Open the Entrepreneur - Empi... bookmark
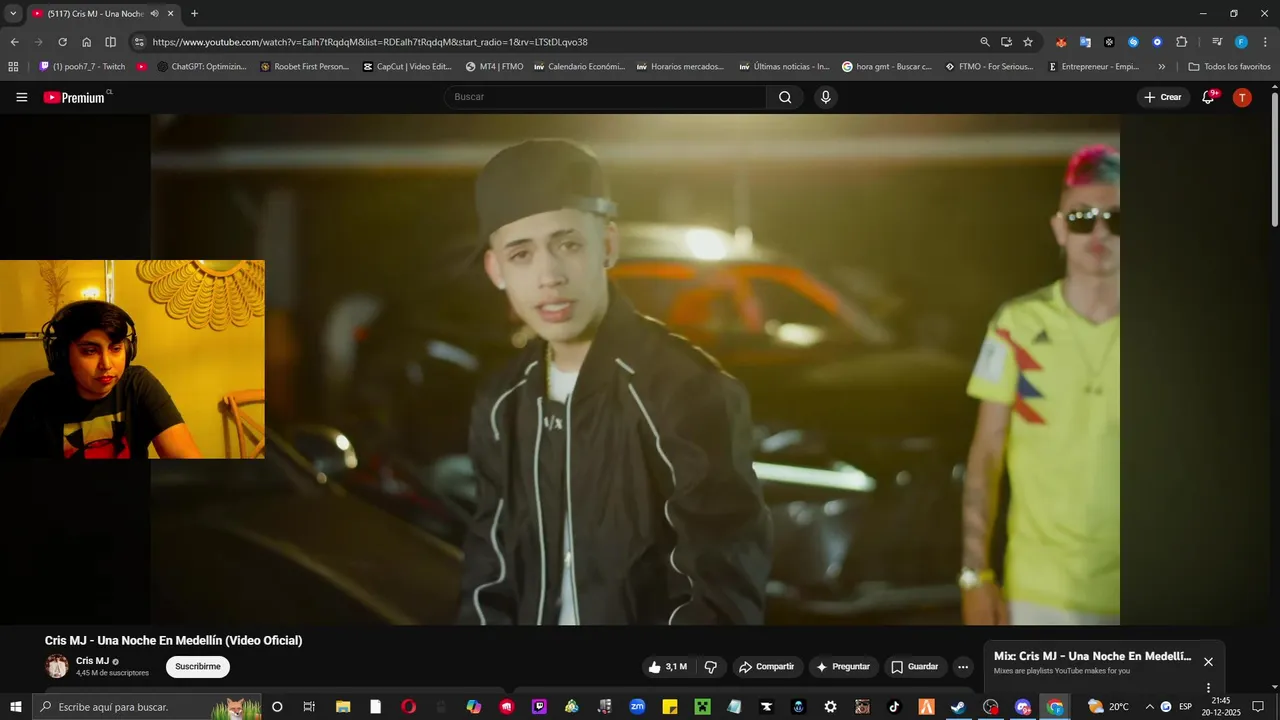 tap(1093, 67)
